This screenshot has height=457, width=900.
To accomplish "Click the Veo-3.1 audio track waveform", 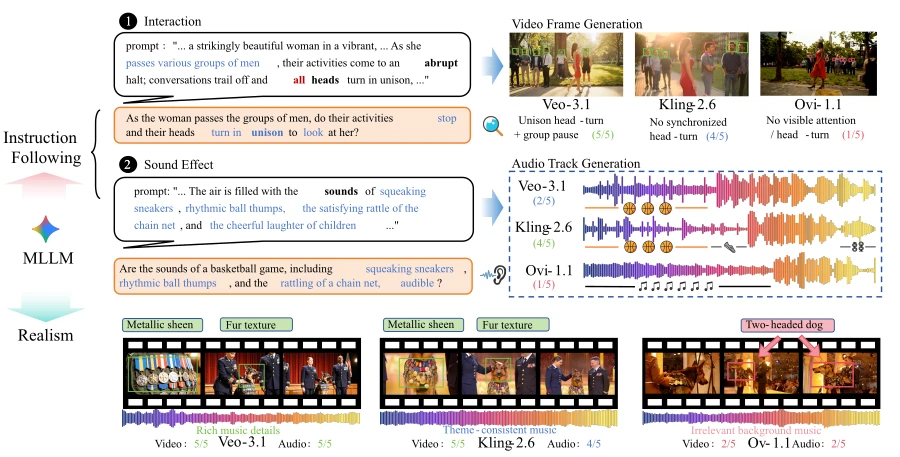I will click(x=729, y=189).
